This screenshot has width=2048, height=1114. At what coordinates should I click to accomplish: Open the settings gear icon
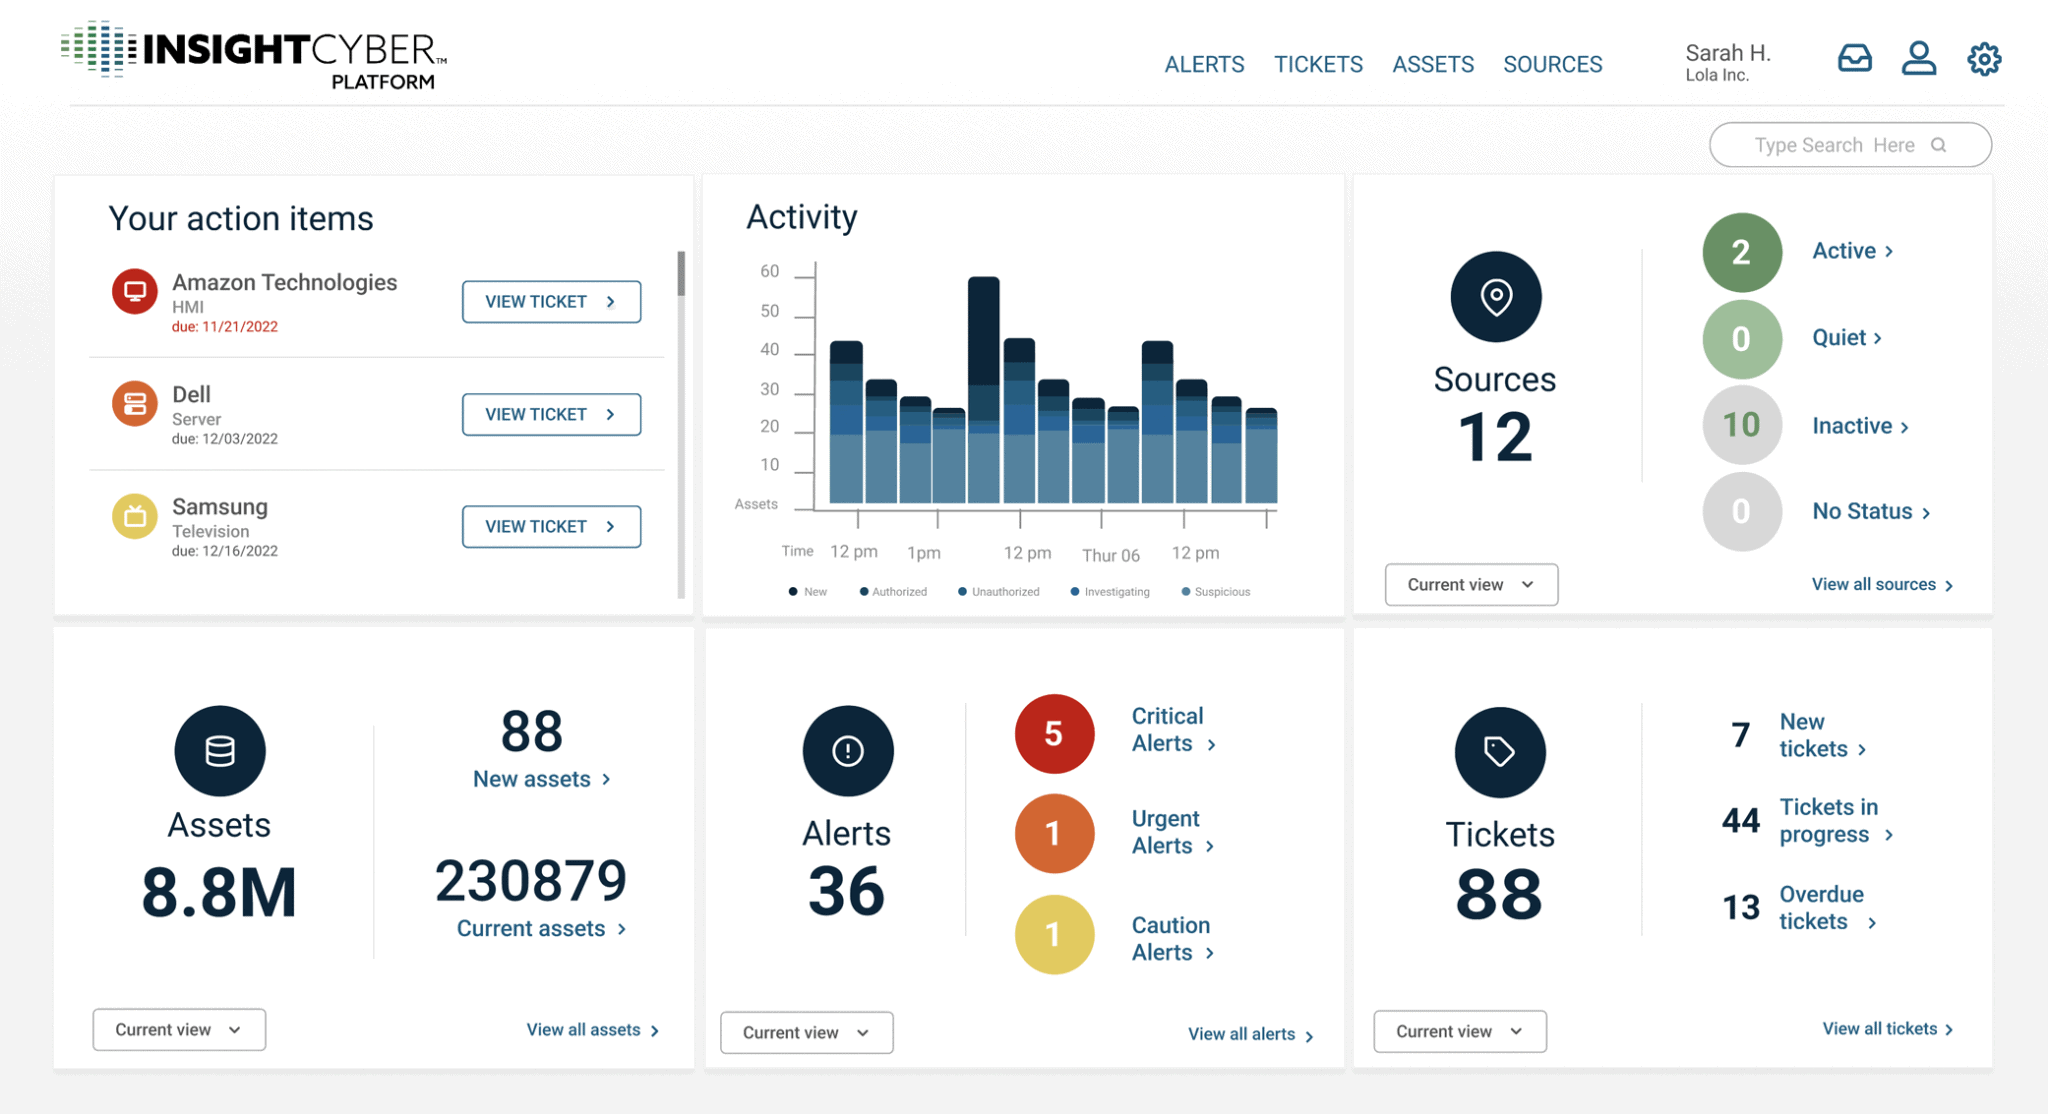pos(1984,59)
